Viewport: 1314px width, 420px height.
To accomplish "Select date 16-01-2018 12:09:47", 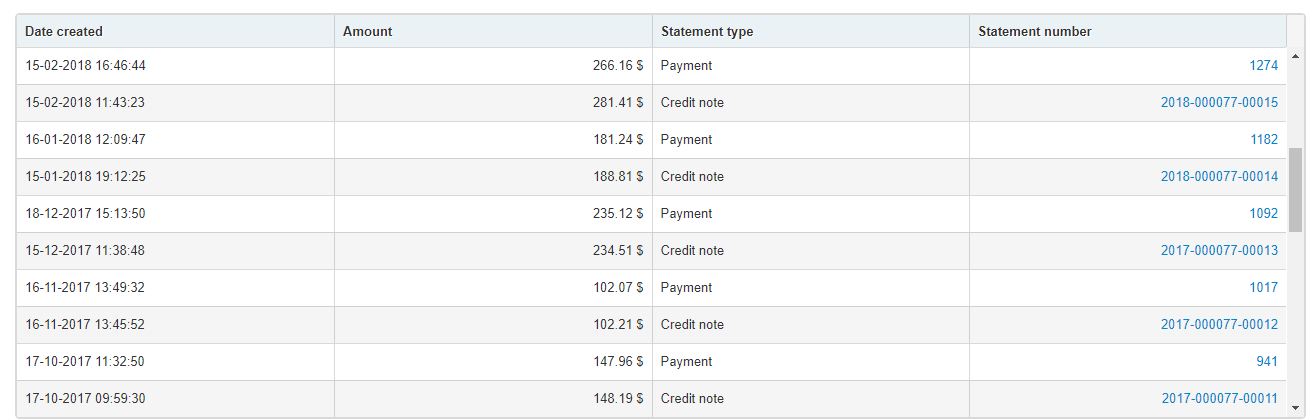I will click(x=86, y=140).
